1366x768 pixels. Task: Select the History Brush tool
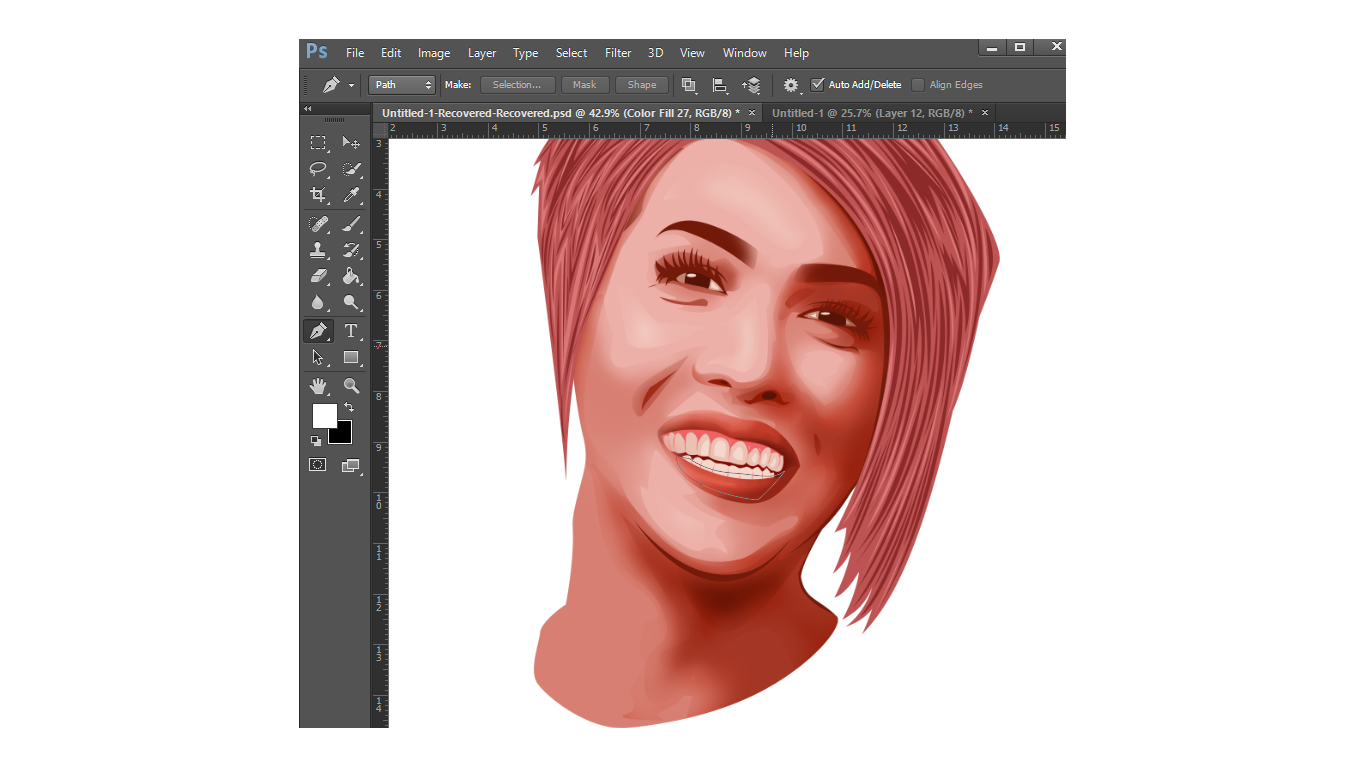(x=351, y=250)
